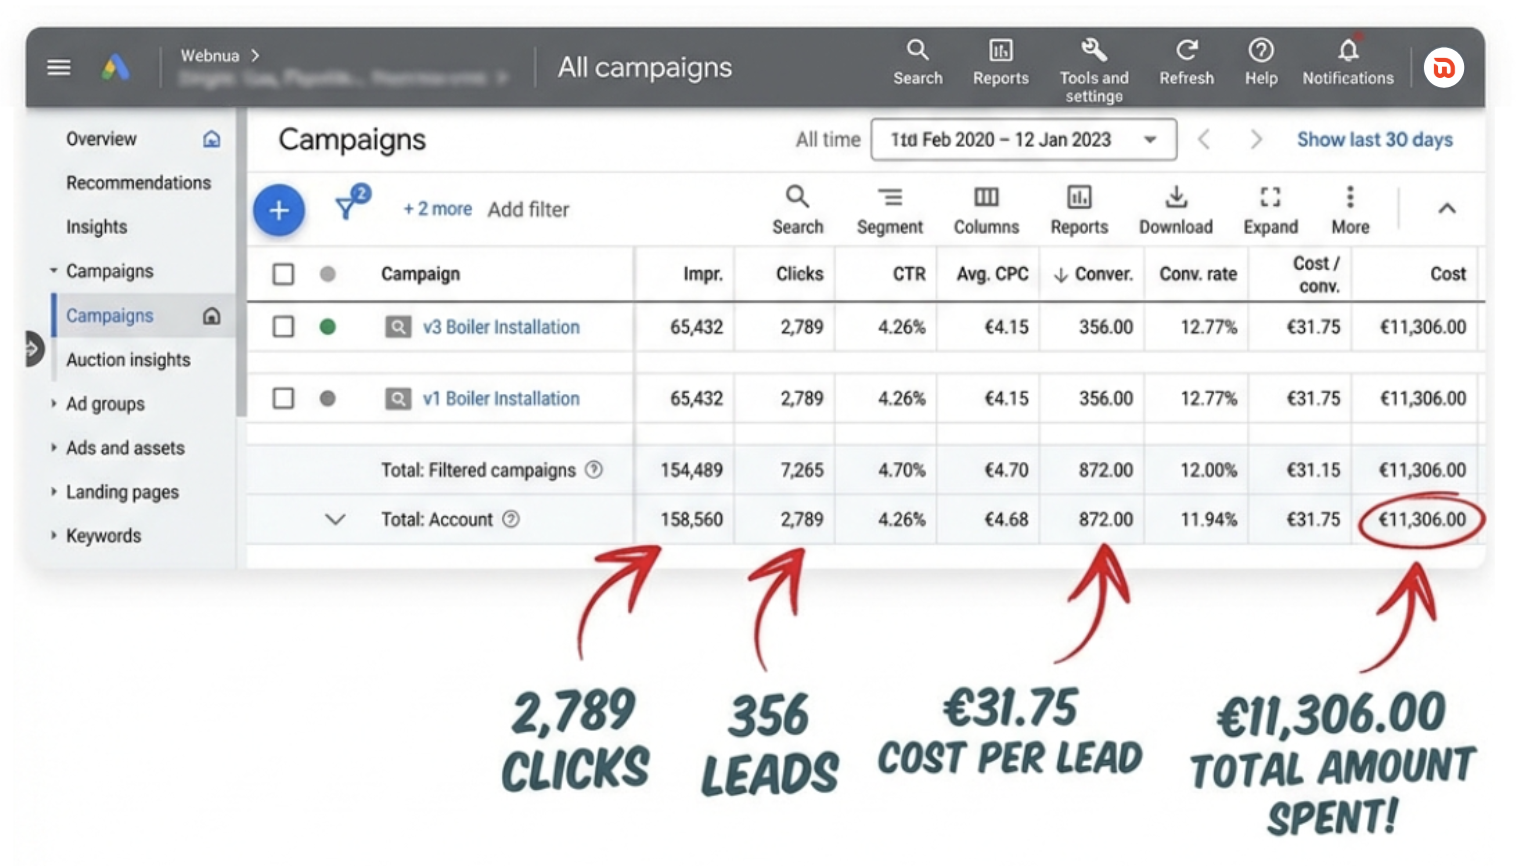Refresh the page with the Refresh icon
Screen dimensions: 1516x866
1187,62
